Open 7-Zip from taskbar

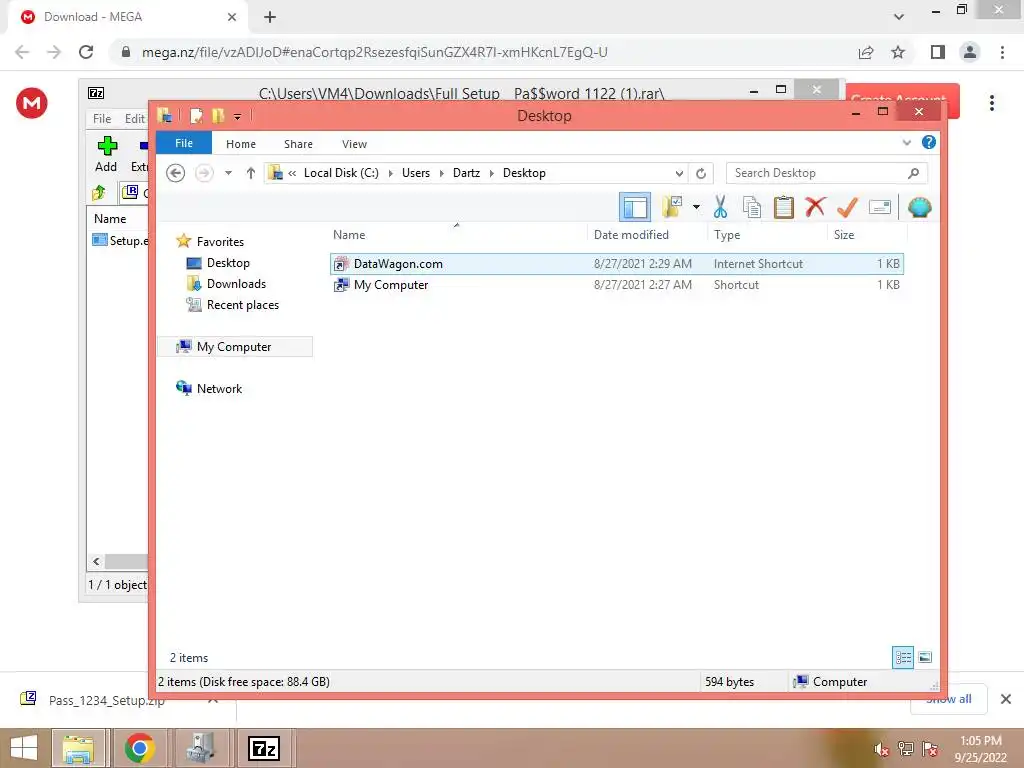pyautogui.click(x=264, y=748)
